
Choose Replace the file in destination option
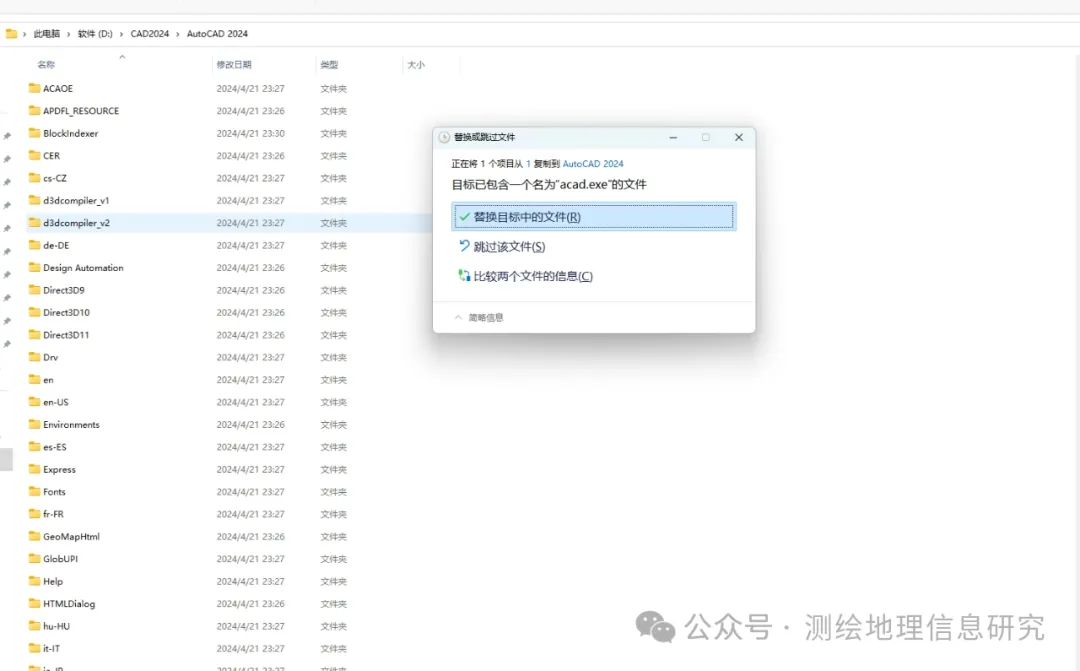[594, 216]
